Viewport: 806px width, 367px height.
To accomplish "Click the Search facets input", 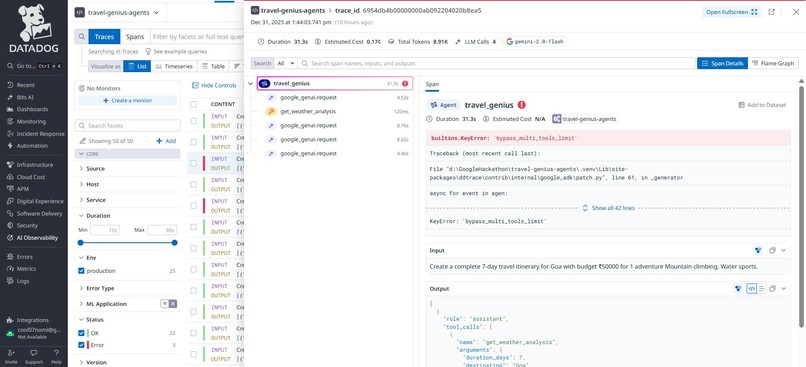I will tap(127, 125).
